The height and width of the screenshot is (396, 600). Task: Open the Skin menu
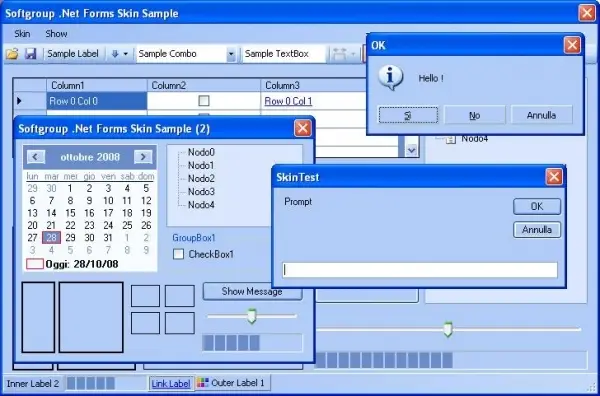pos(22,34)
